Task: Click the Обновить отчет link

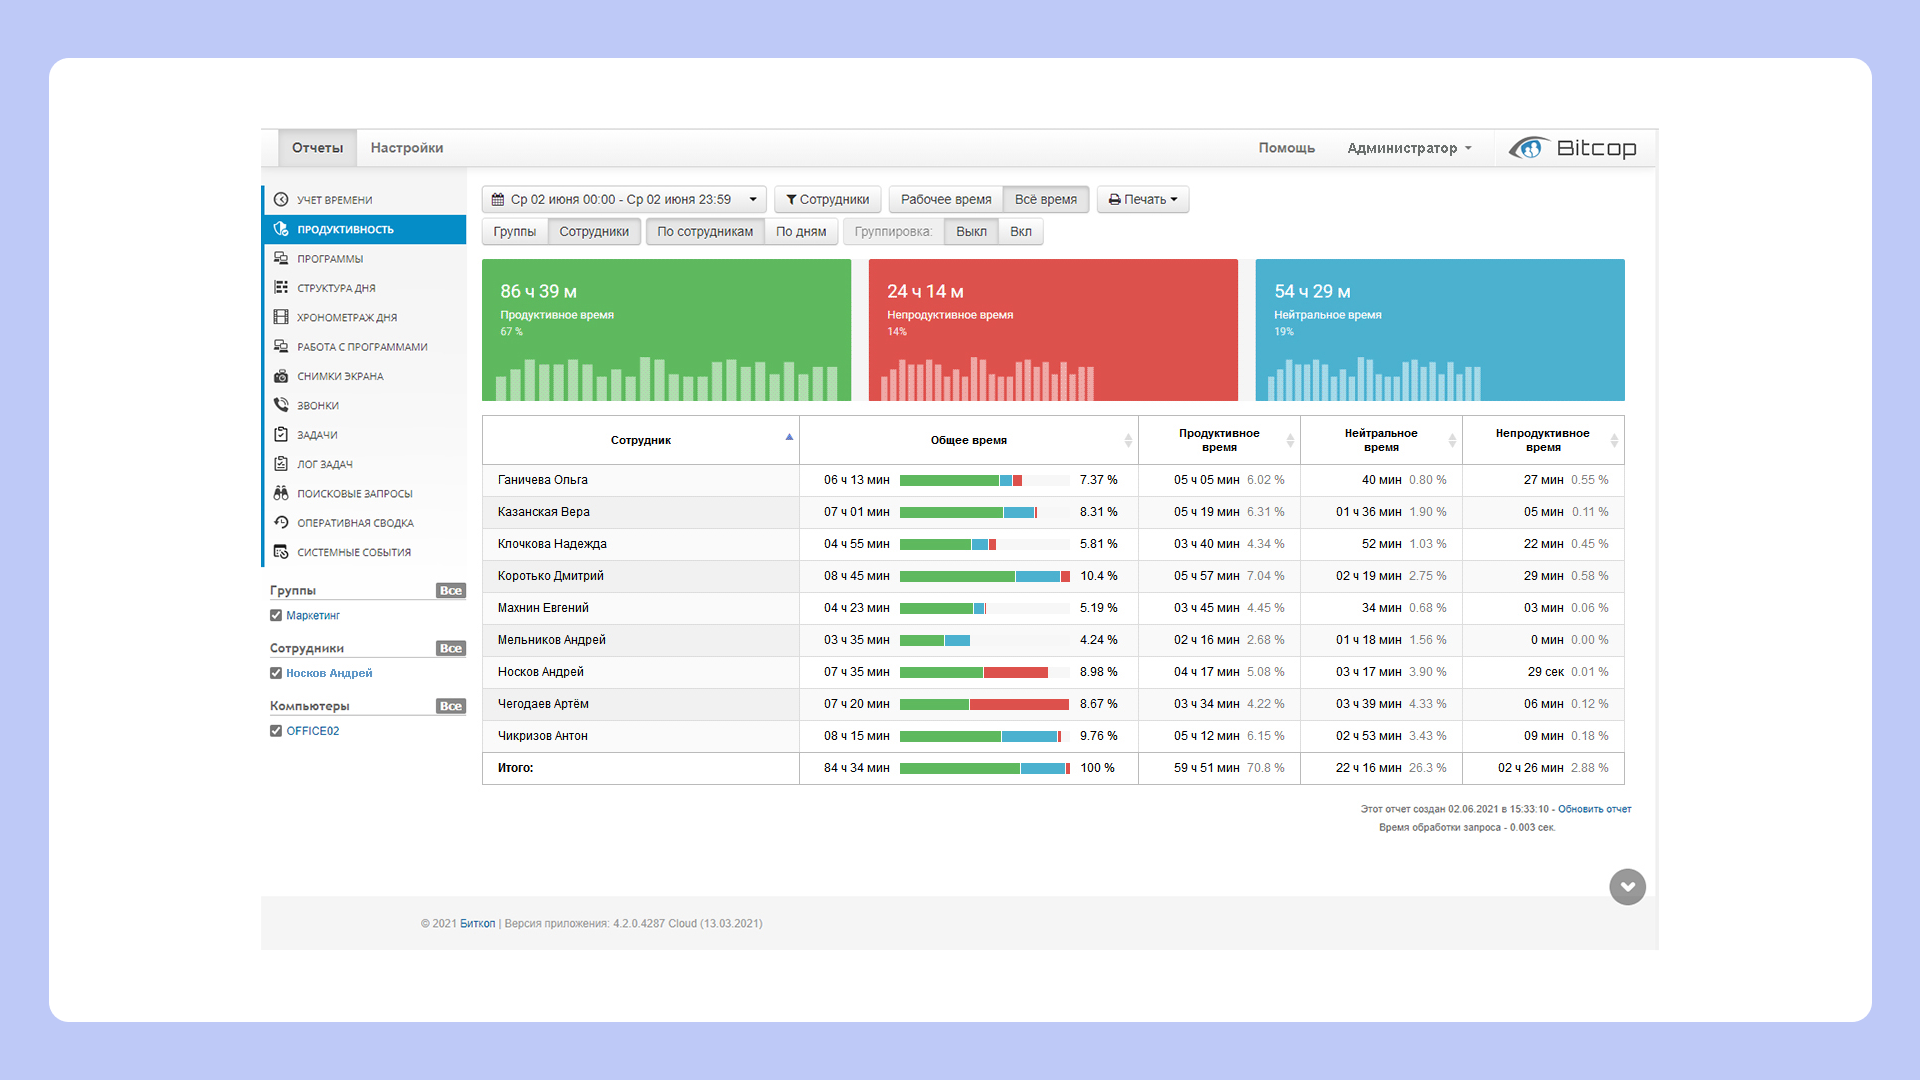Action: click(1594, 809)
